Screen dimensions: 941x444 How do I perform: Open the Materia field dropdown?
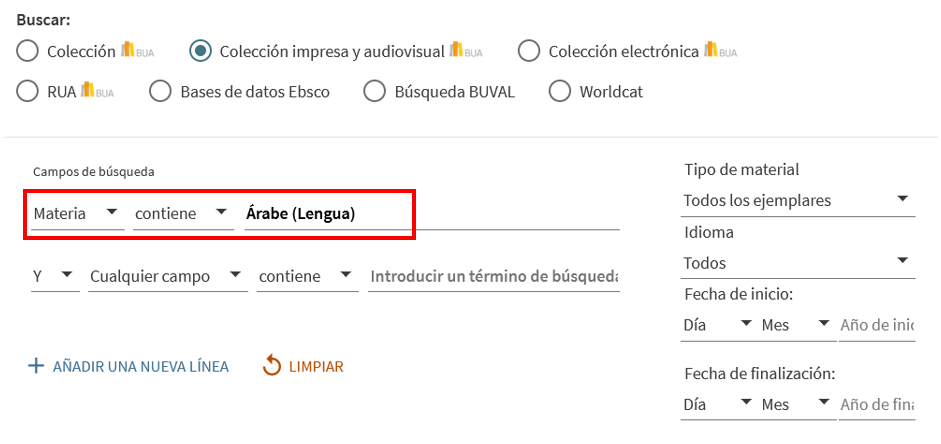click(x=76, y=213)
